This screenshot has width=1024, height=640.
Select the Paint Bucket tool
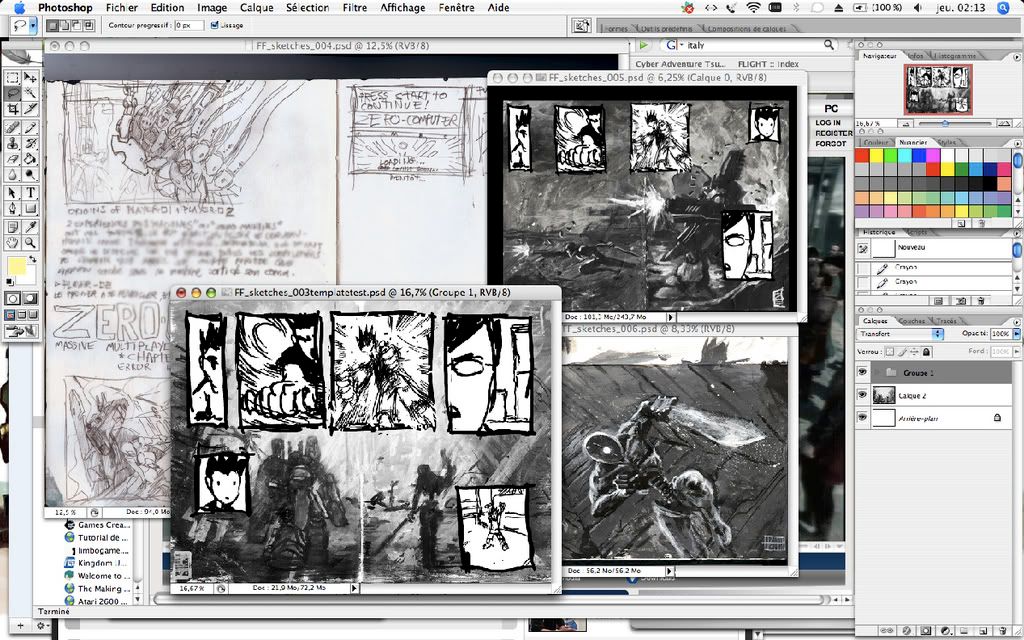(x=30, y=159)
